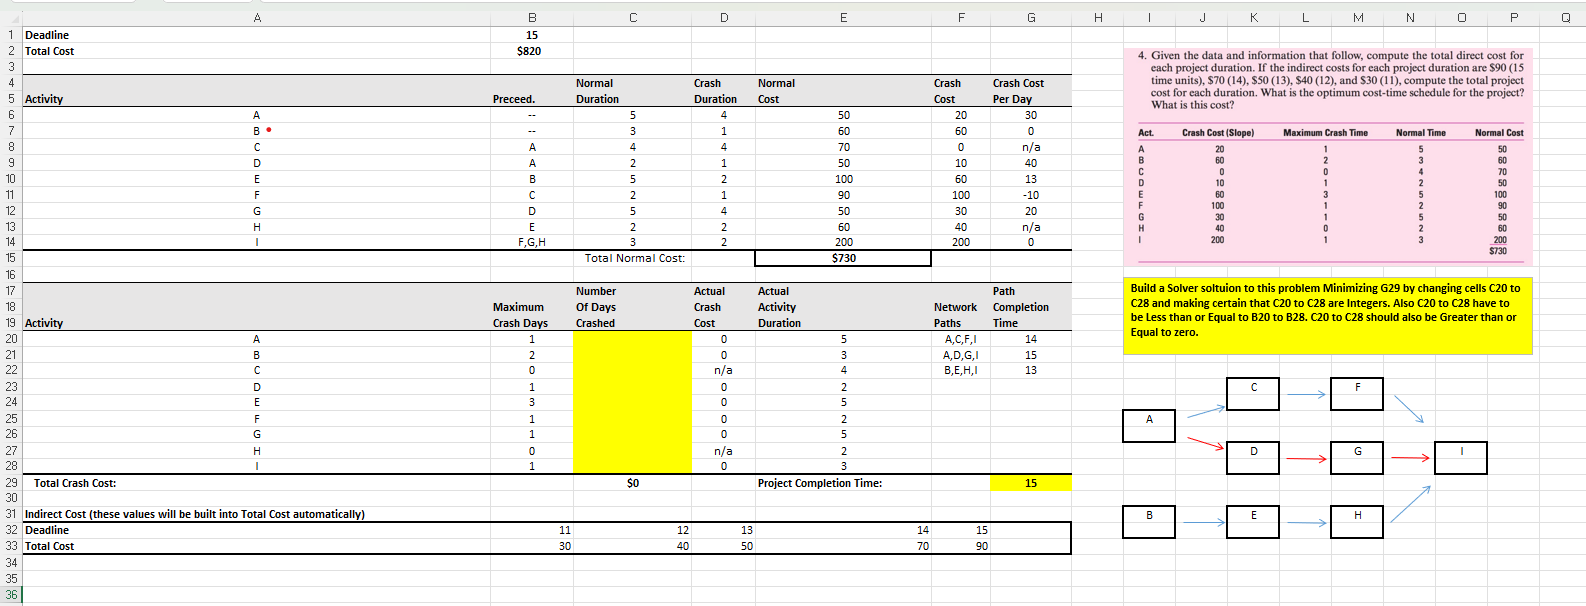Select row 36 header

[11, 594]
